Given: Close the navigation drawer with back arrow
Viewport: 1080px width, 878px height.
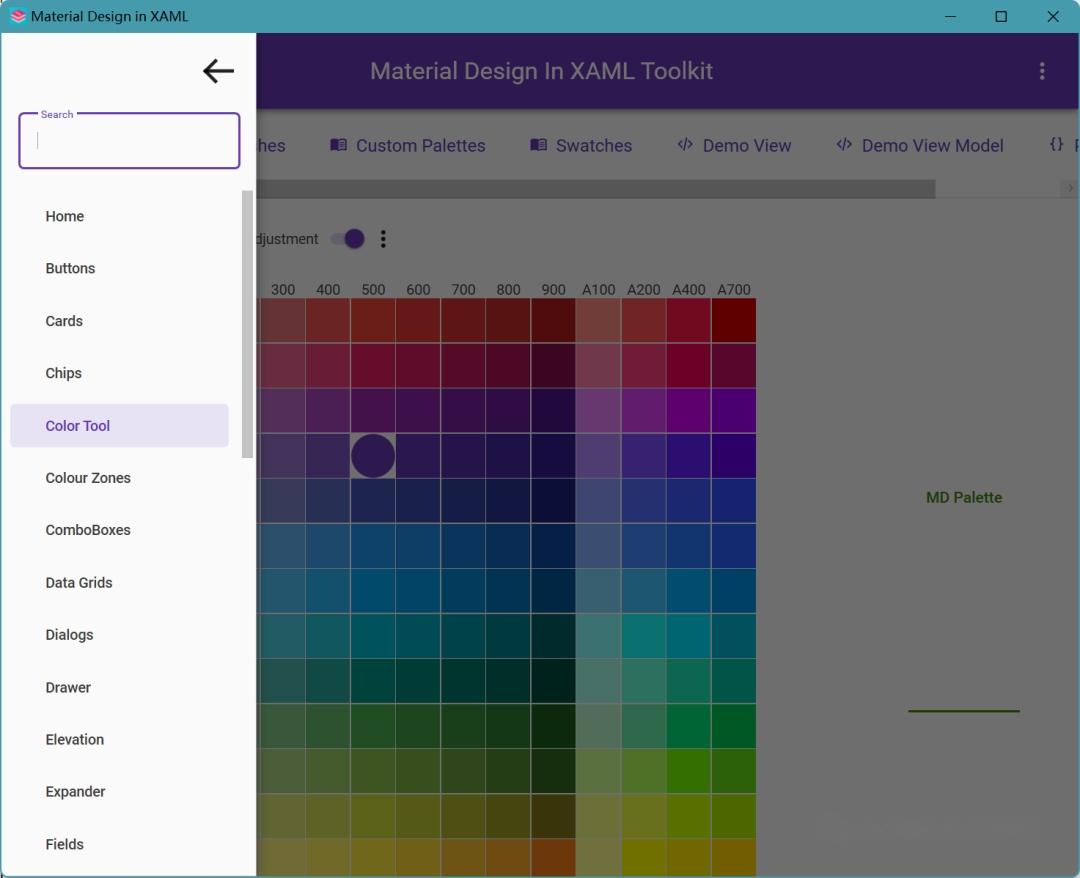Looking at the screenshot, I should (x=218, y=71).
